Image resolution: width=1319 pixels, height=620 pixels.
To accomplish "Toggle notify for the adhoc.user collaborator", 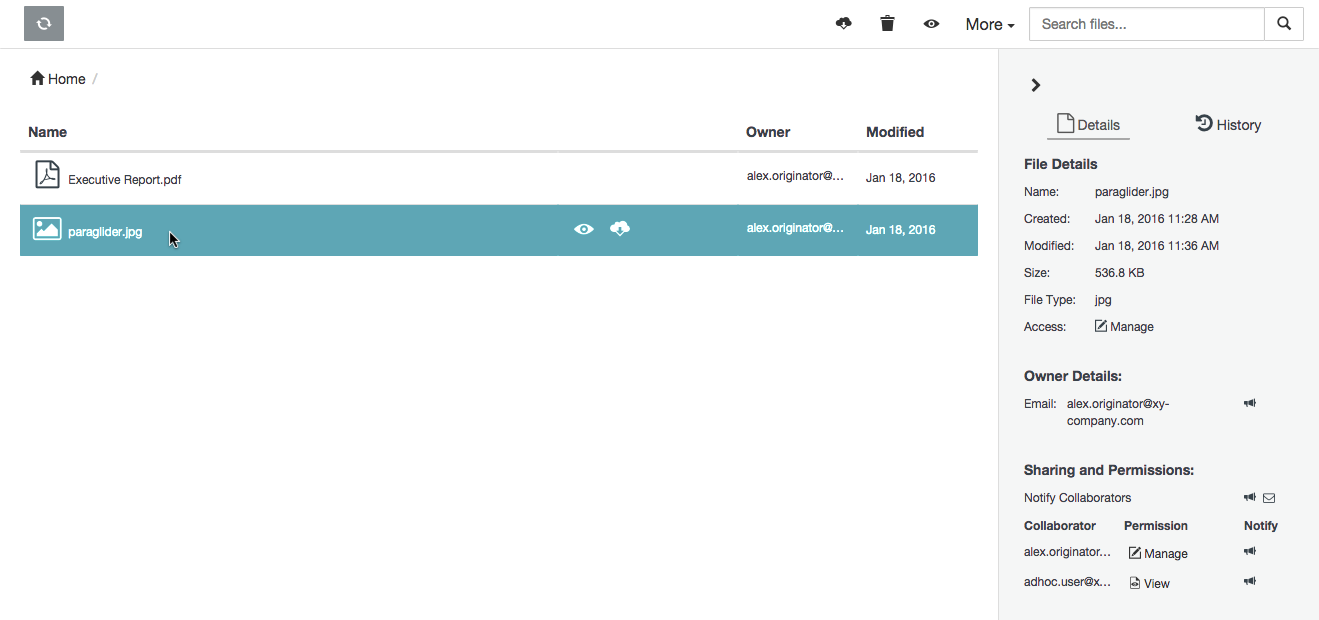I will pyautogui.click(x=1250, y=582).
